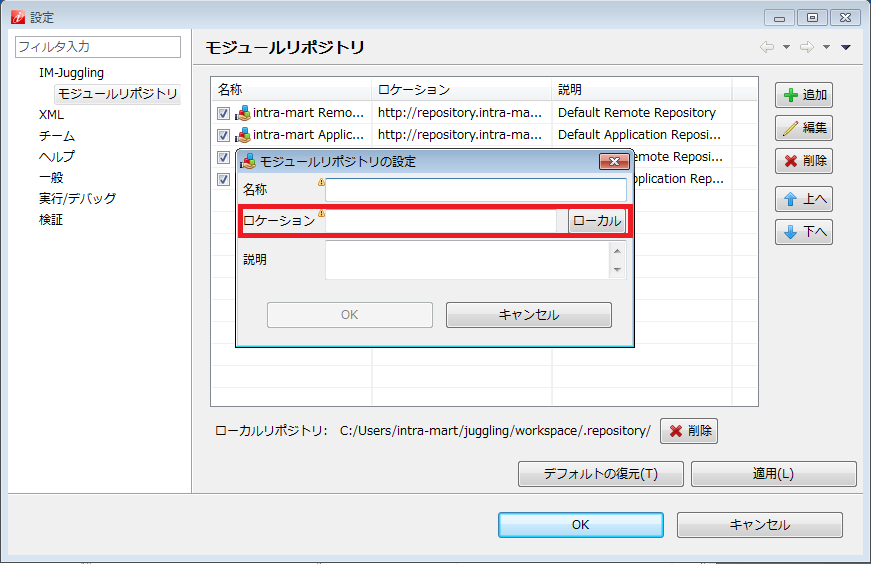Click the ロケーション column header
Screen dimensions: 871x564
pyautogui.click(x=462, y=89)
